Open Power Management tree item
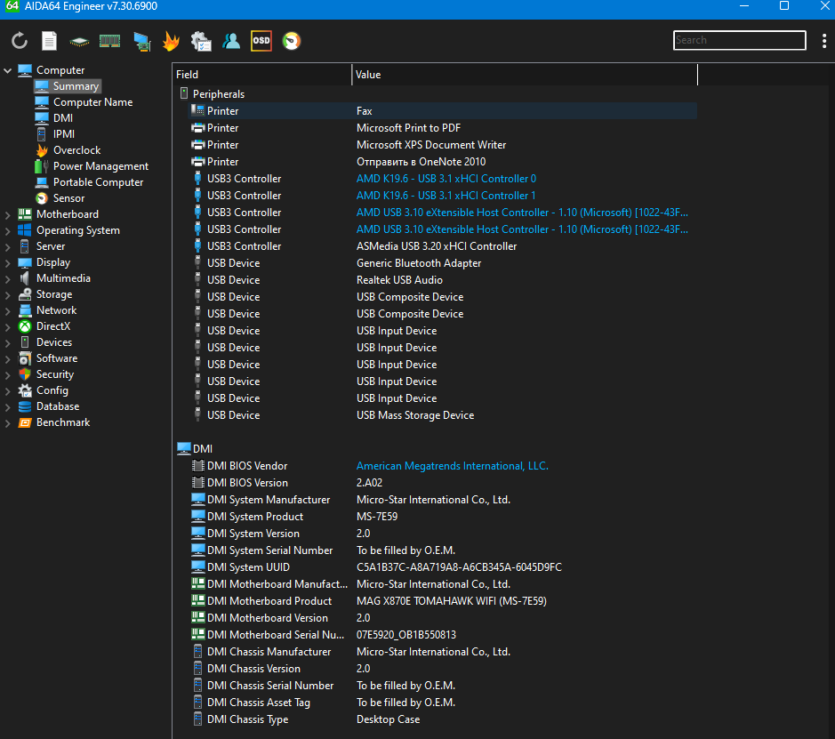The height and width of the screenshot is (739, 835). tap(101, 166)
